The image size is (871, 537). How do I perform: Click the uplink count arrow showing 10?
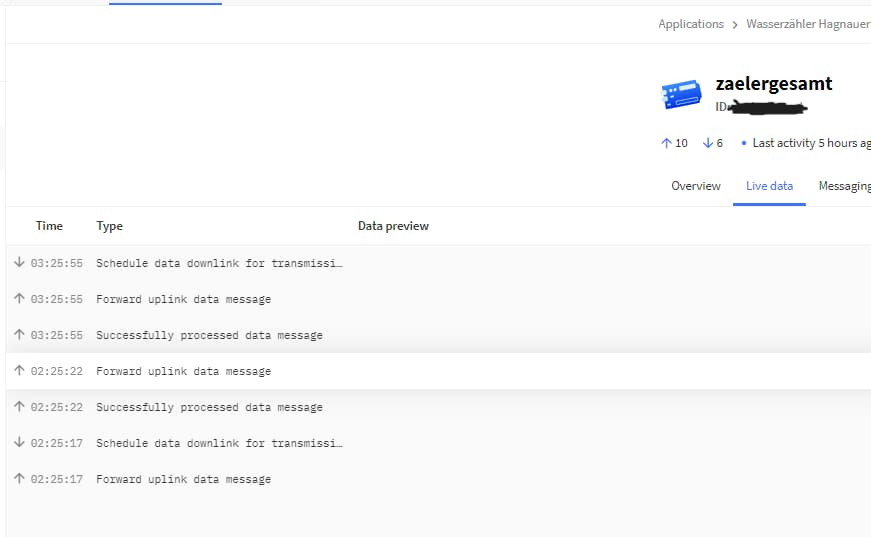coord(666,143)
